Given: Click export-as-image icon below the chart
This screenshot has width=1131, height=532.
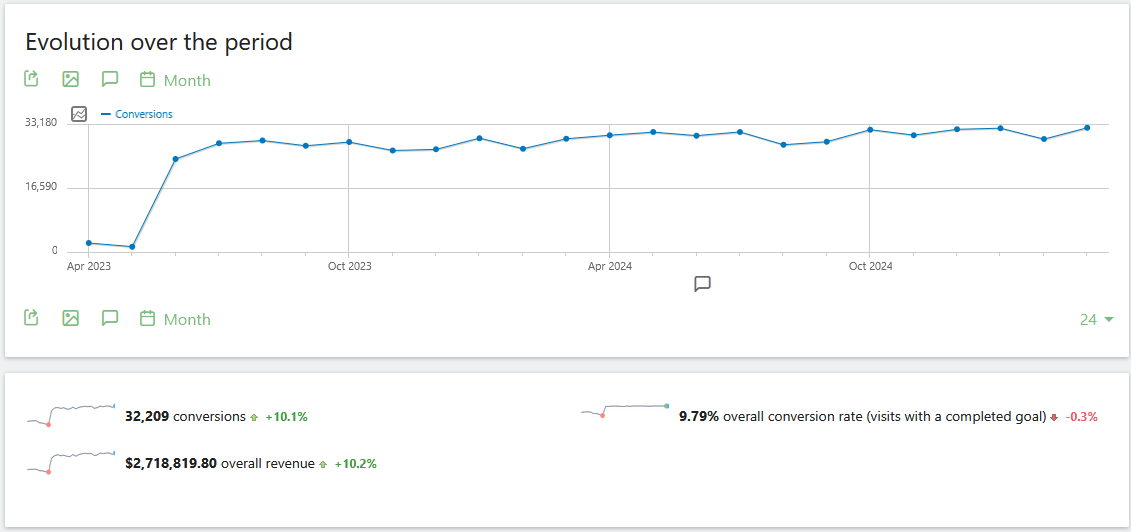Looking at the screenshot, I should click(70, 318).
